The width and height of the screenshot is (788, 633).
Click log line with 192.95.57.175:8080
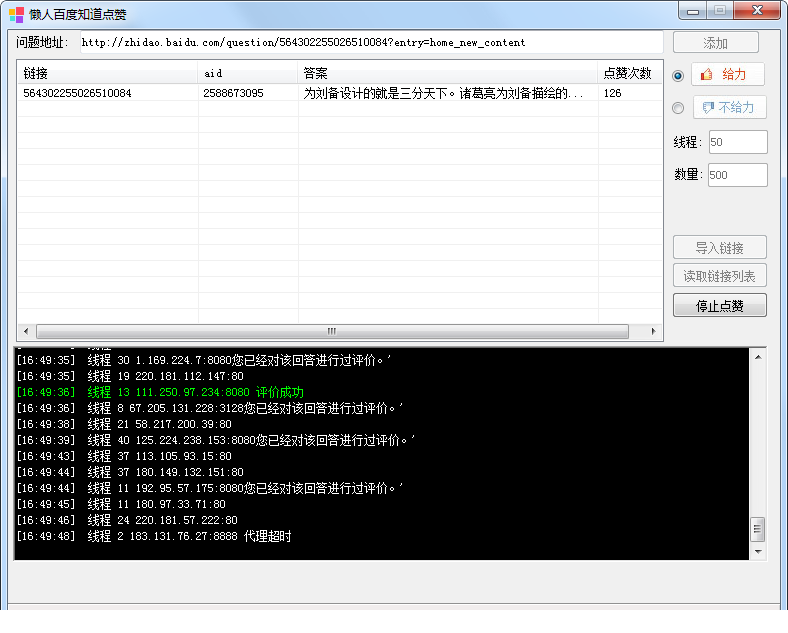coord(210,488)
